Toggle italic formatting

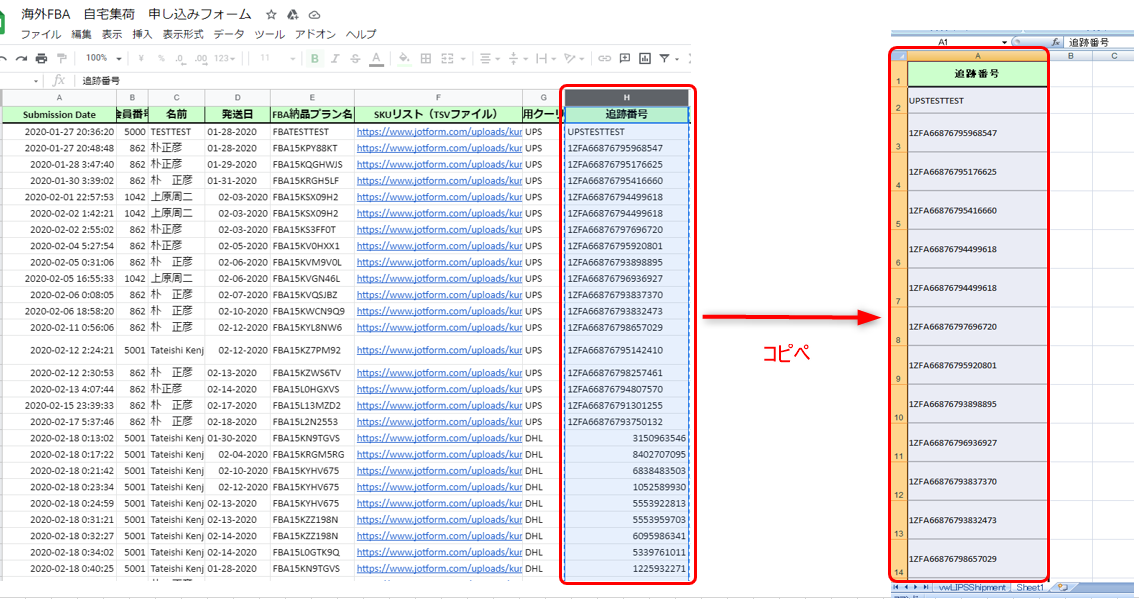pos(335,59)
